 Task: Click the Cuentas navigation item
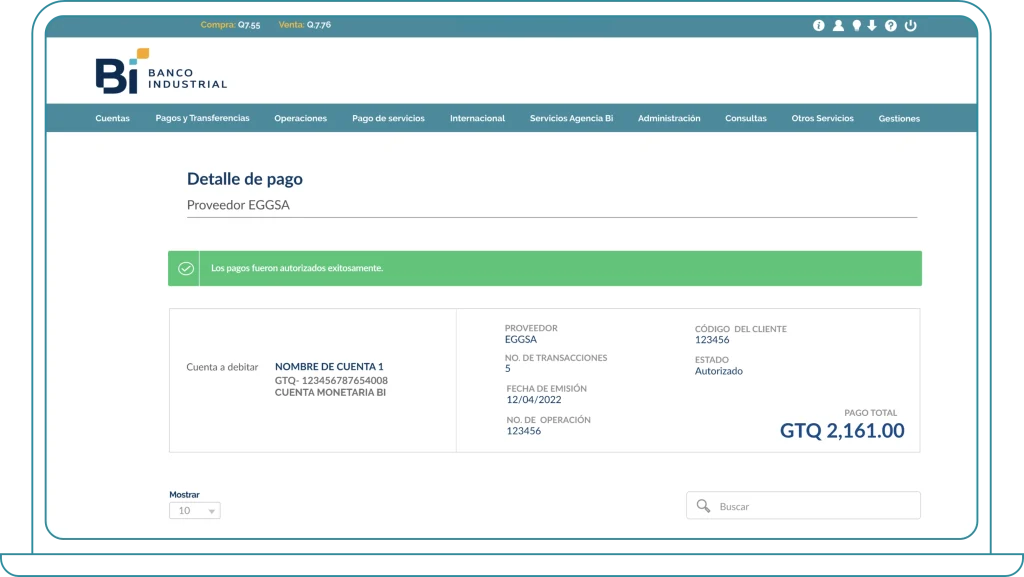112,117
